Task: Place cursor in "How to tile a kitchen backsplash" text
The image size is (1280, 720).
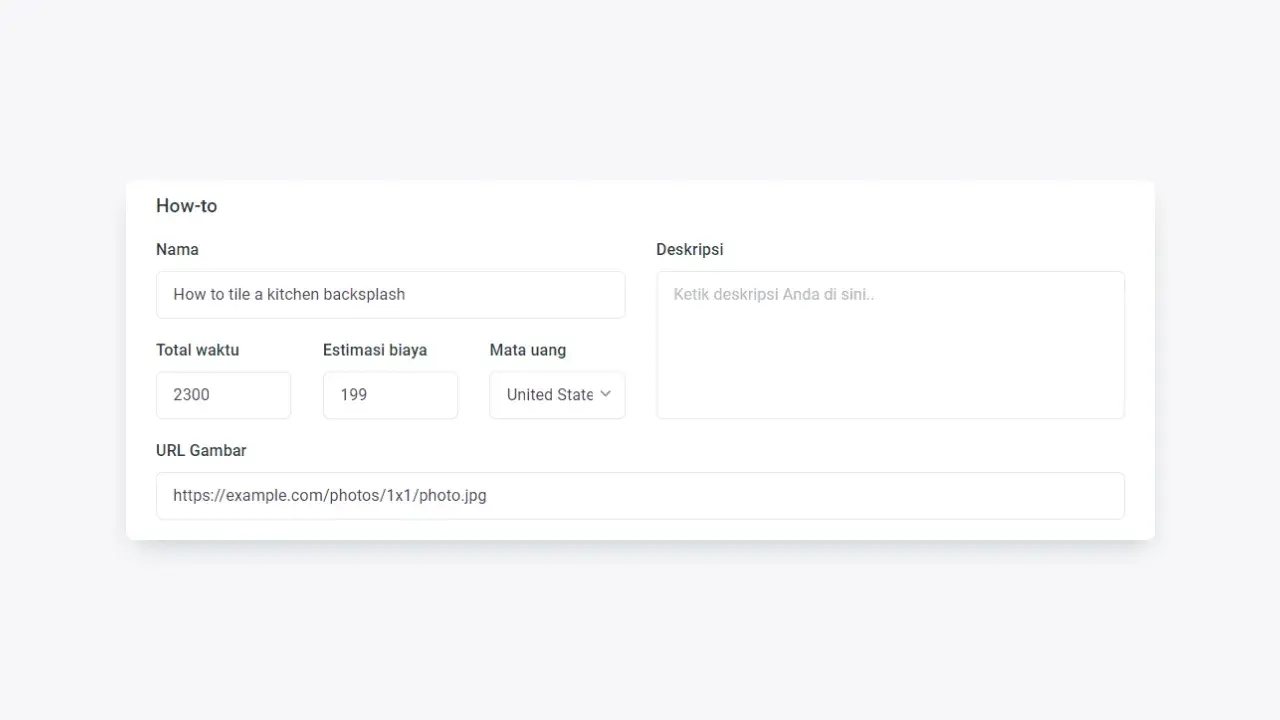Action: 289,295
